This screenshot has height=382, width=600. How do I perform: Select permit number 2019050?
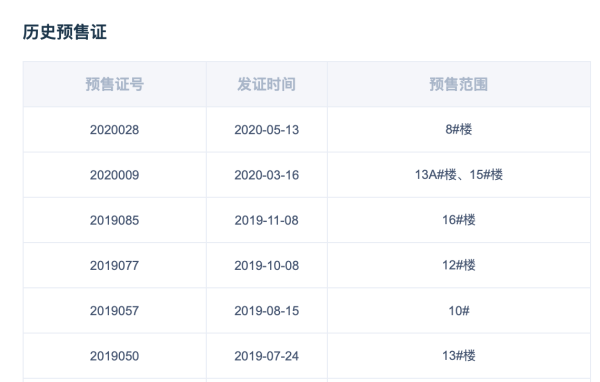click(x=114, y=356)
